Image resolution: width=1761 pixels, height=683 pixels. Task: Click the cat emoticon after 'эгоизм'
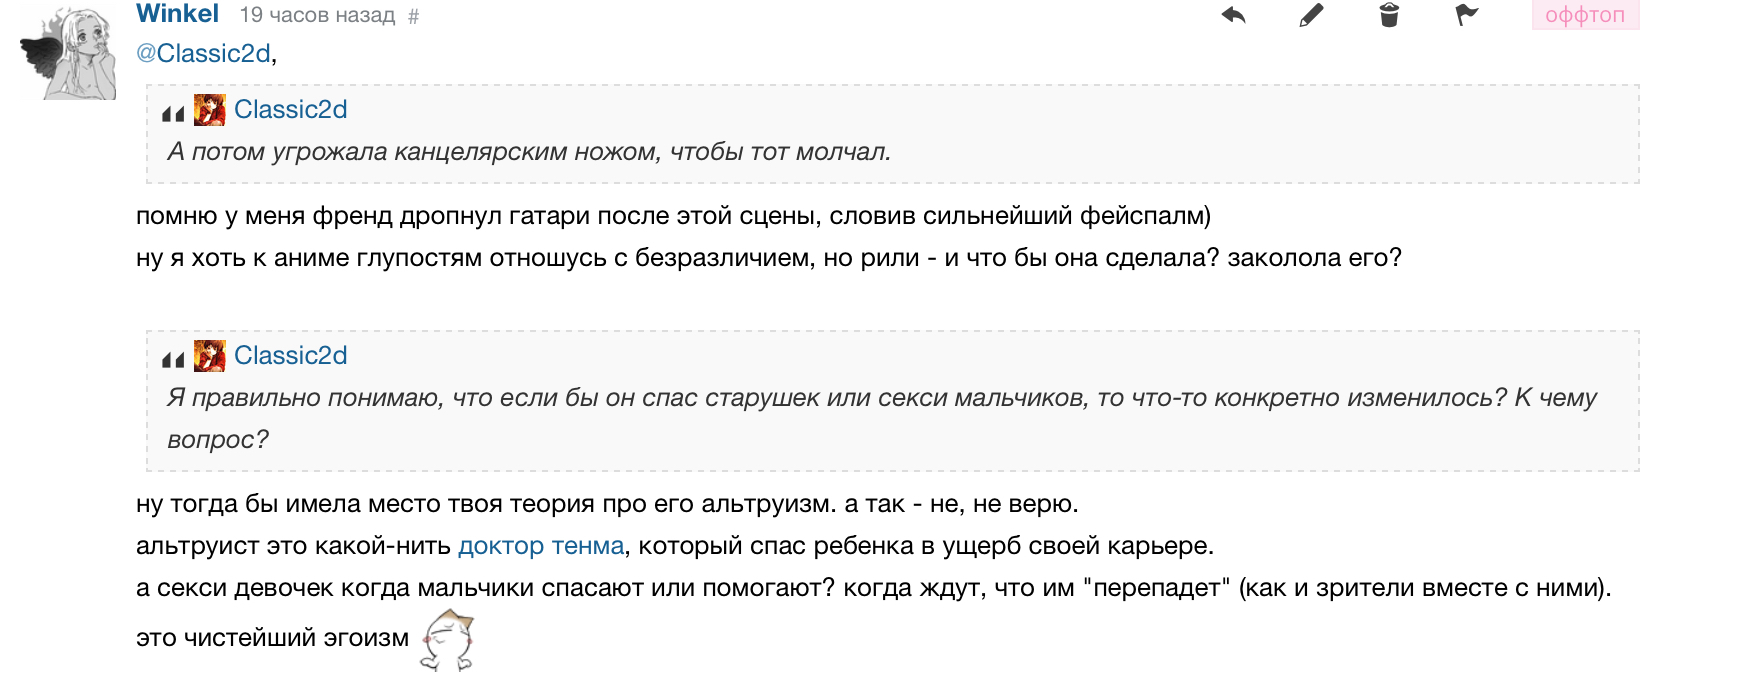coord(447,640)
